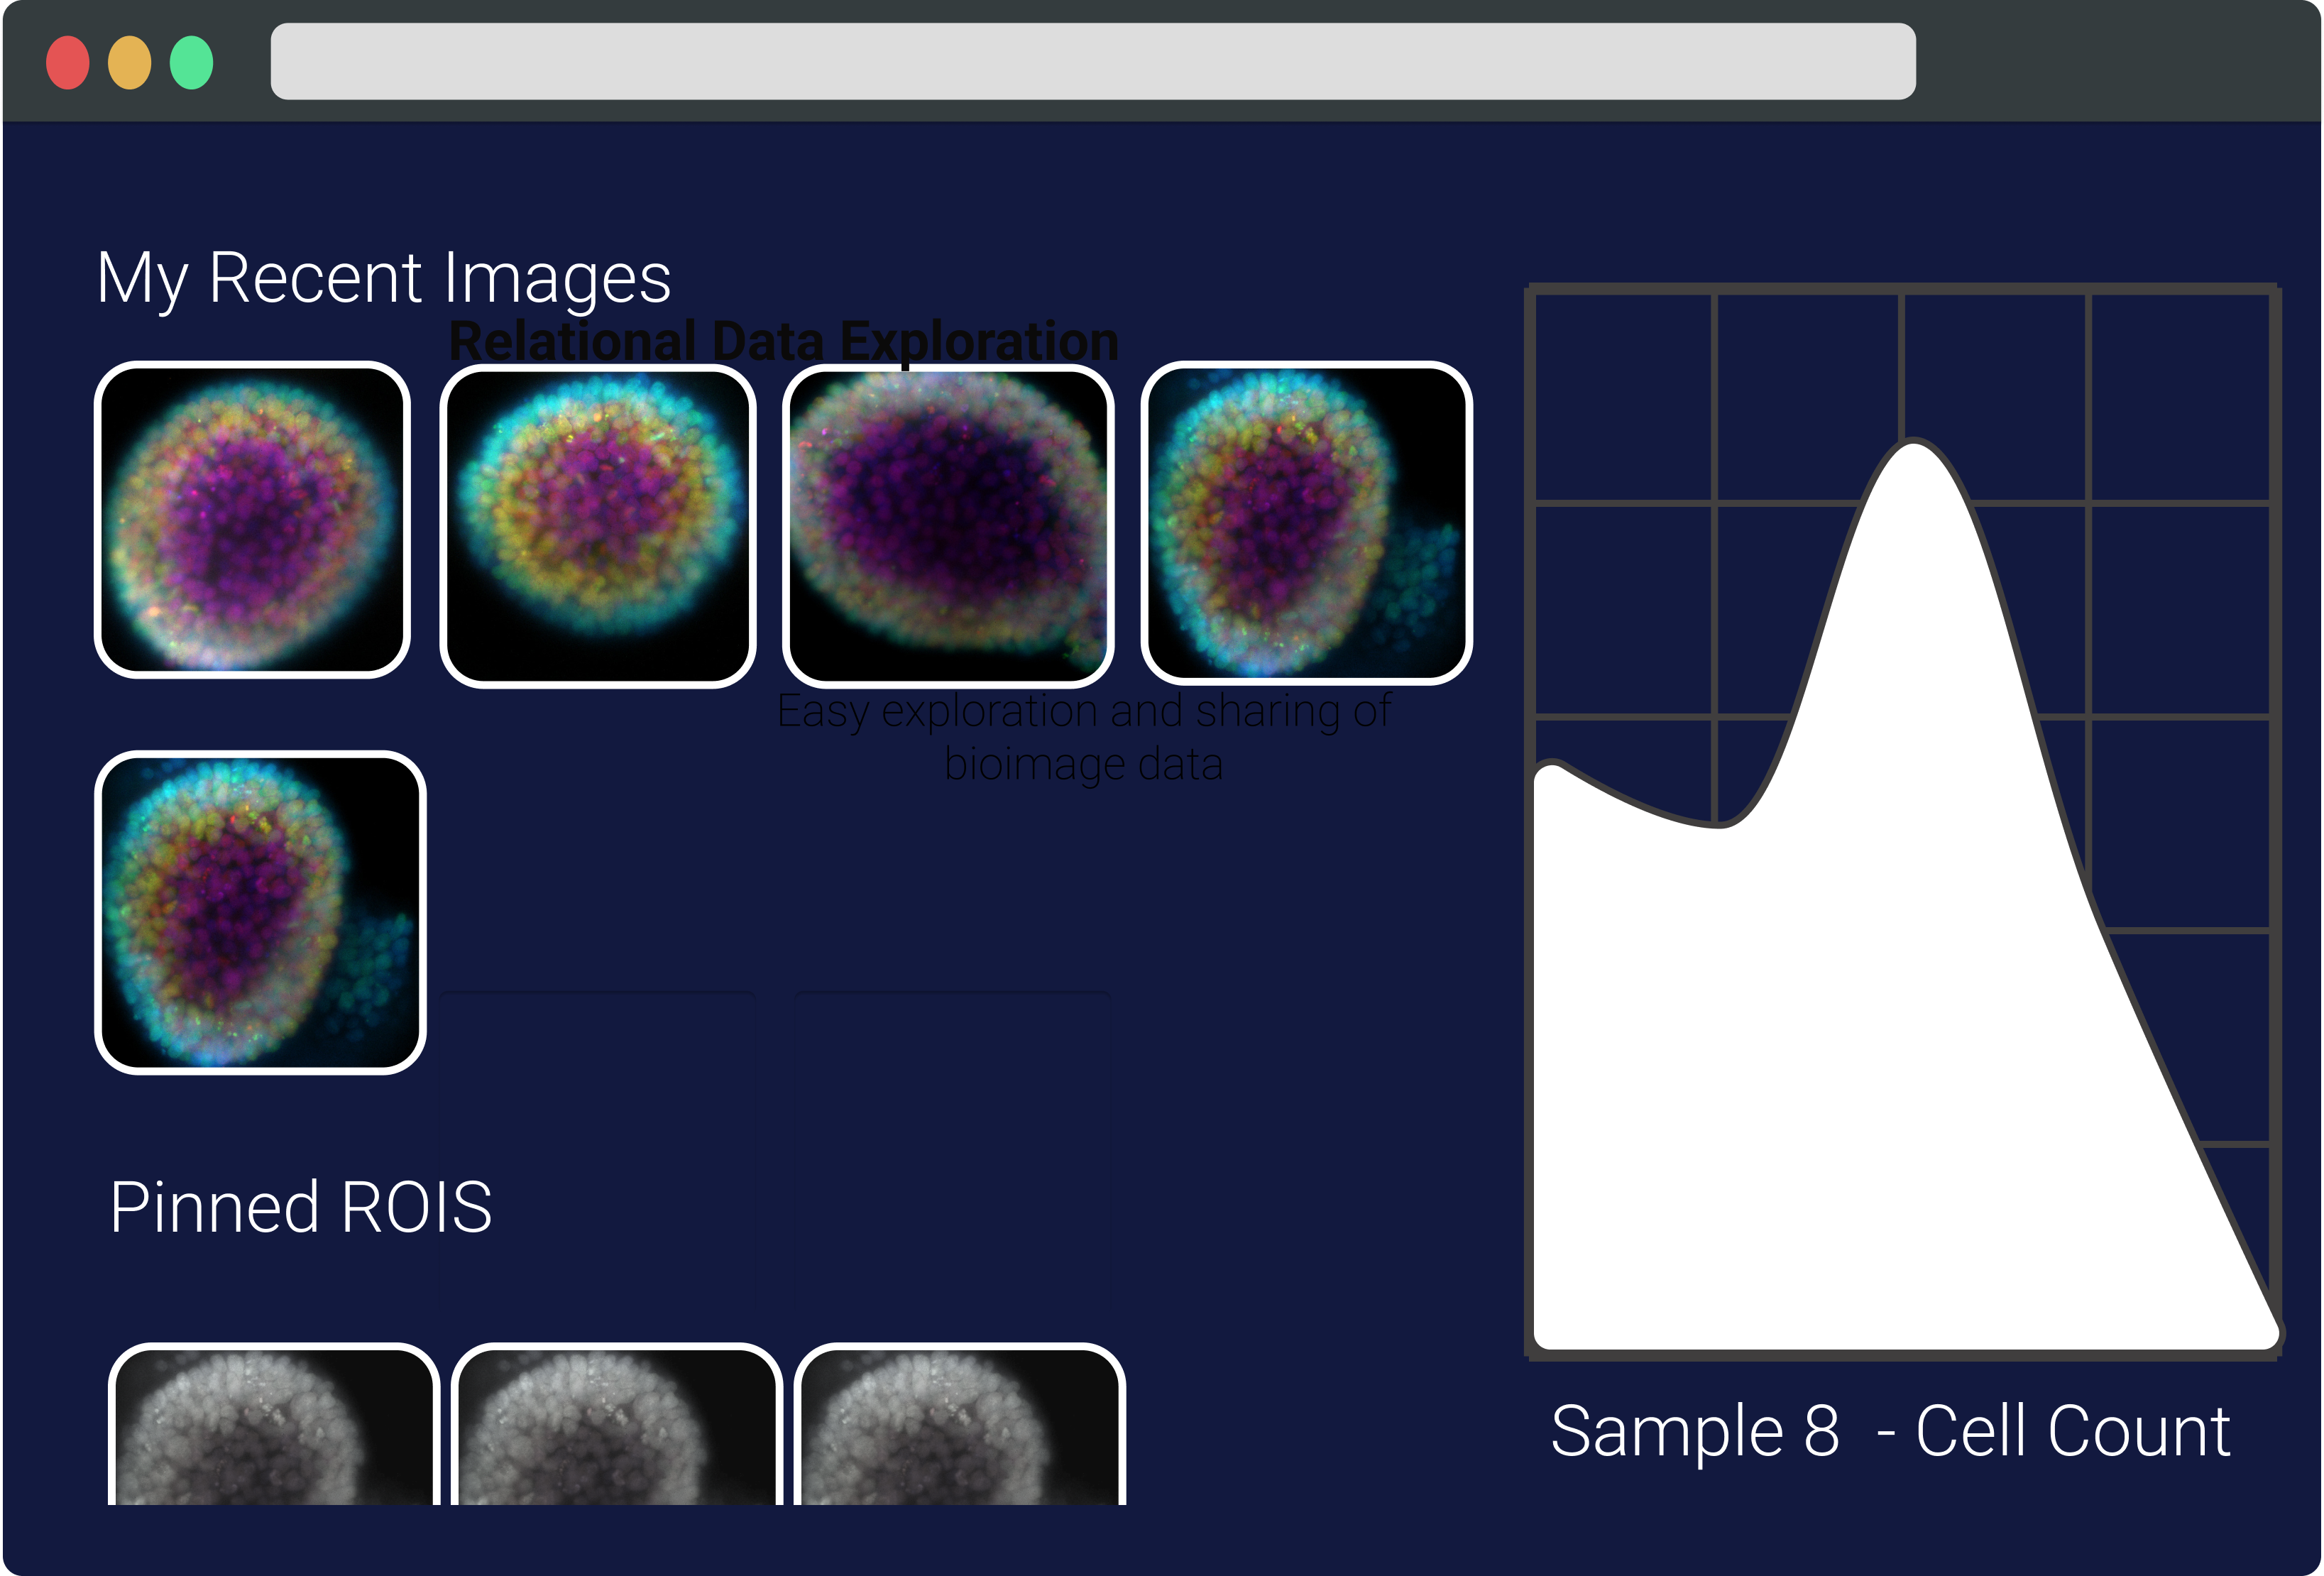The width and height of the screenshot is (2324, 1576).
Task: Select the third grayscale pinned ROI thumbnail
Action: (959, 1425)
